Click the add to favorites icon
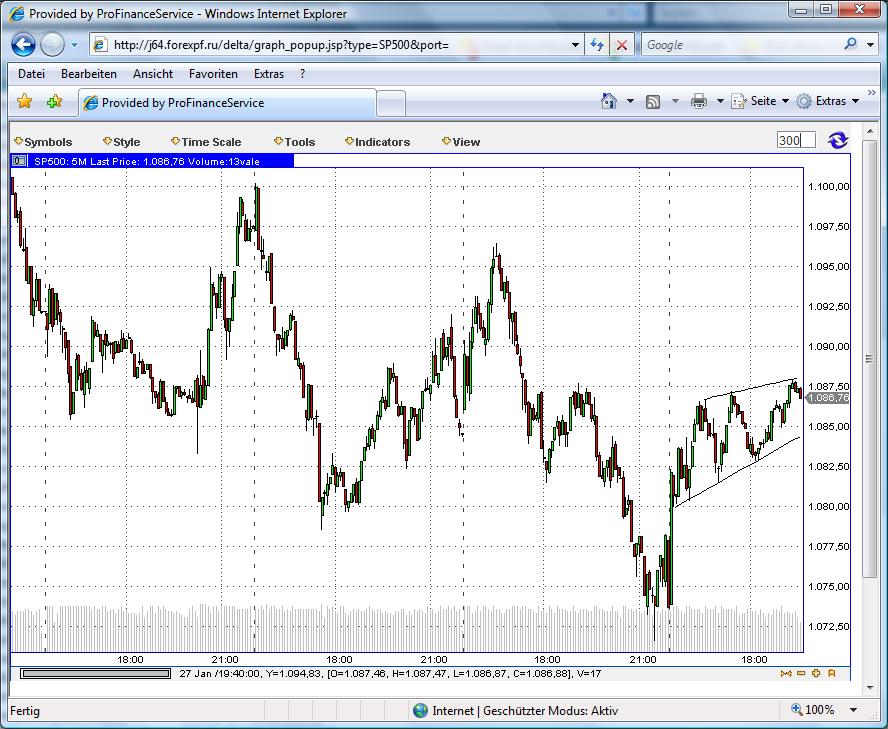888x729 pixels. click(x=54, y=101)
